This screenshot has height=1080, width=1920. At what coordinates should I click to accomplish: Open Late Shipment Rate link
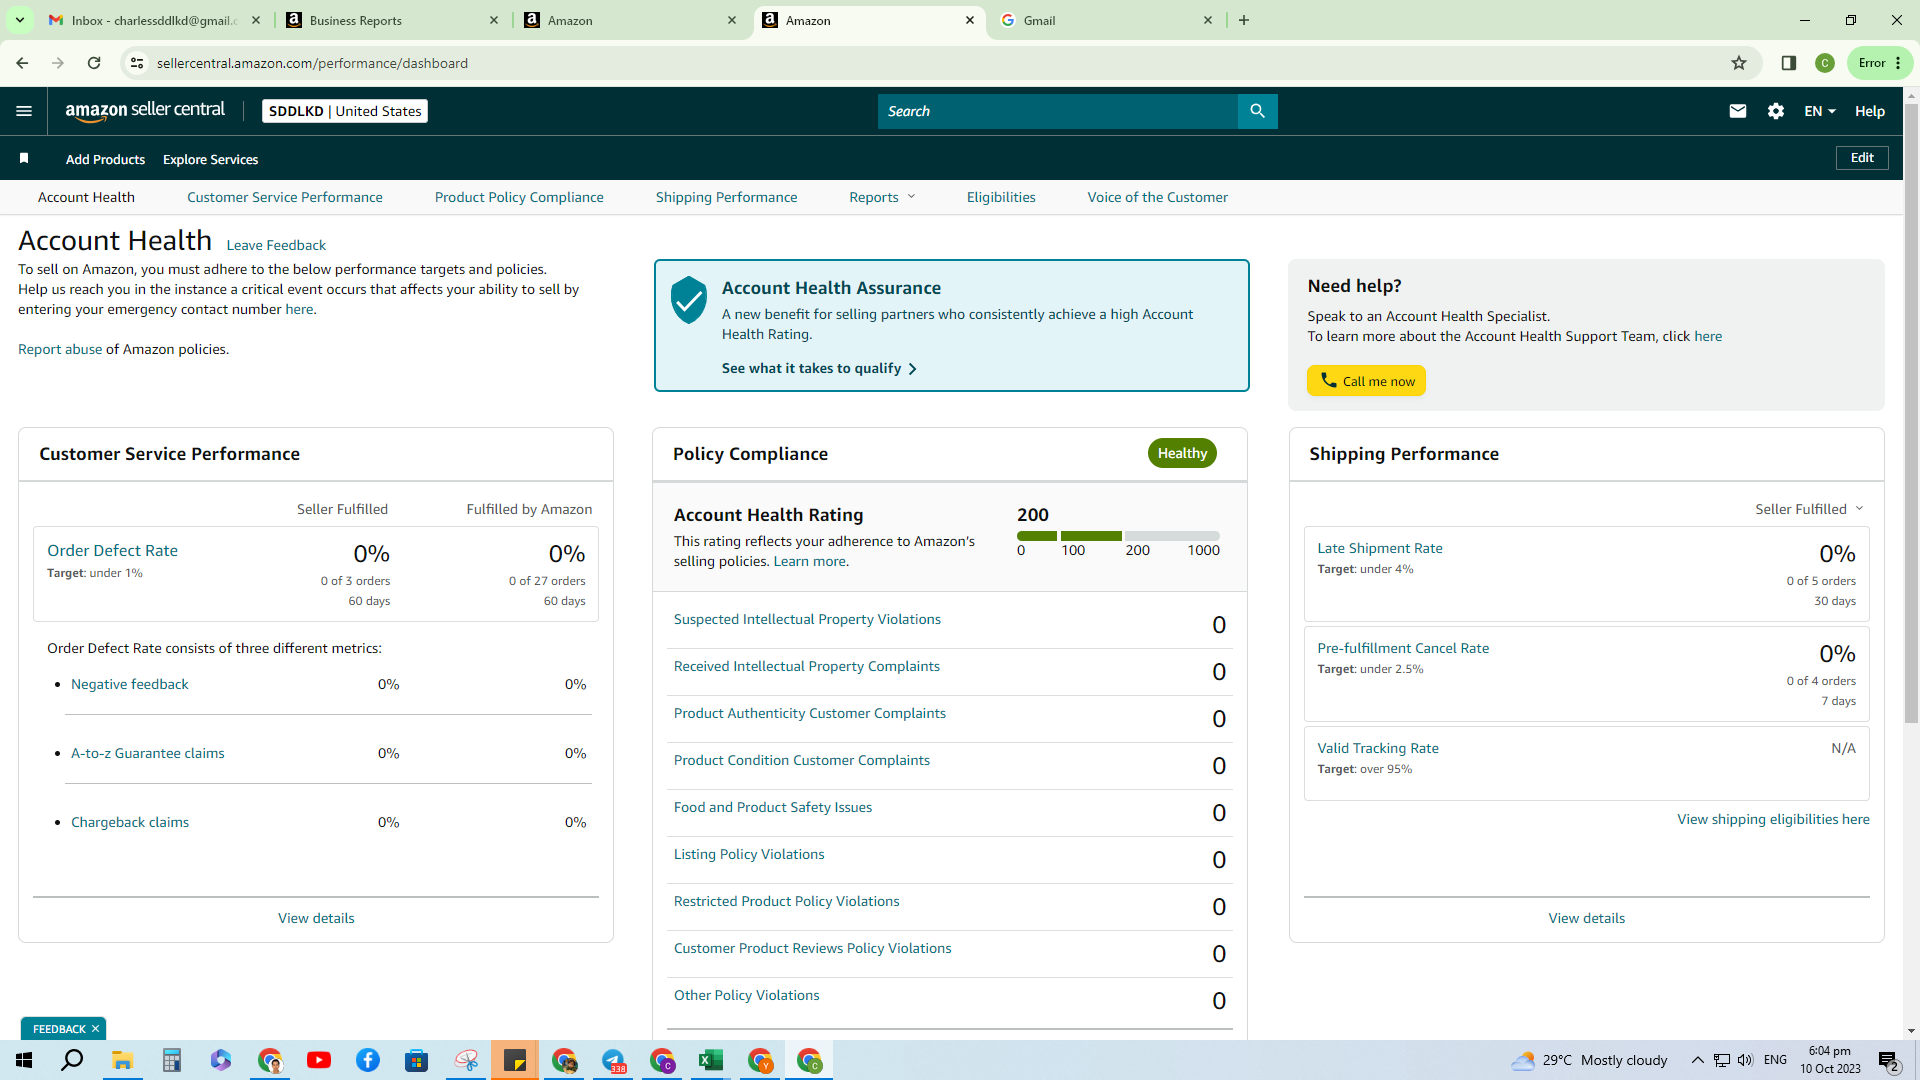coord(1380,548)
